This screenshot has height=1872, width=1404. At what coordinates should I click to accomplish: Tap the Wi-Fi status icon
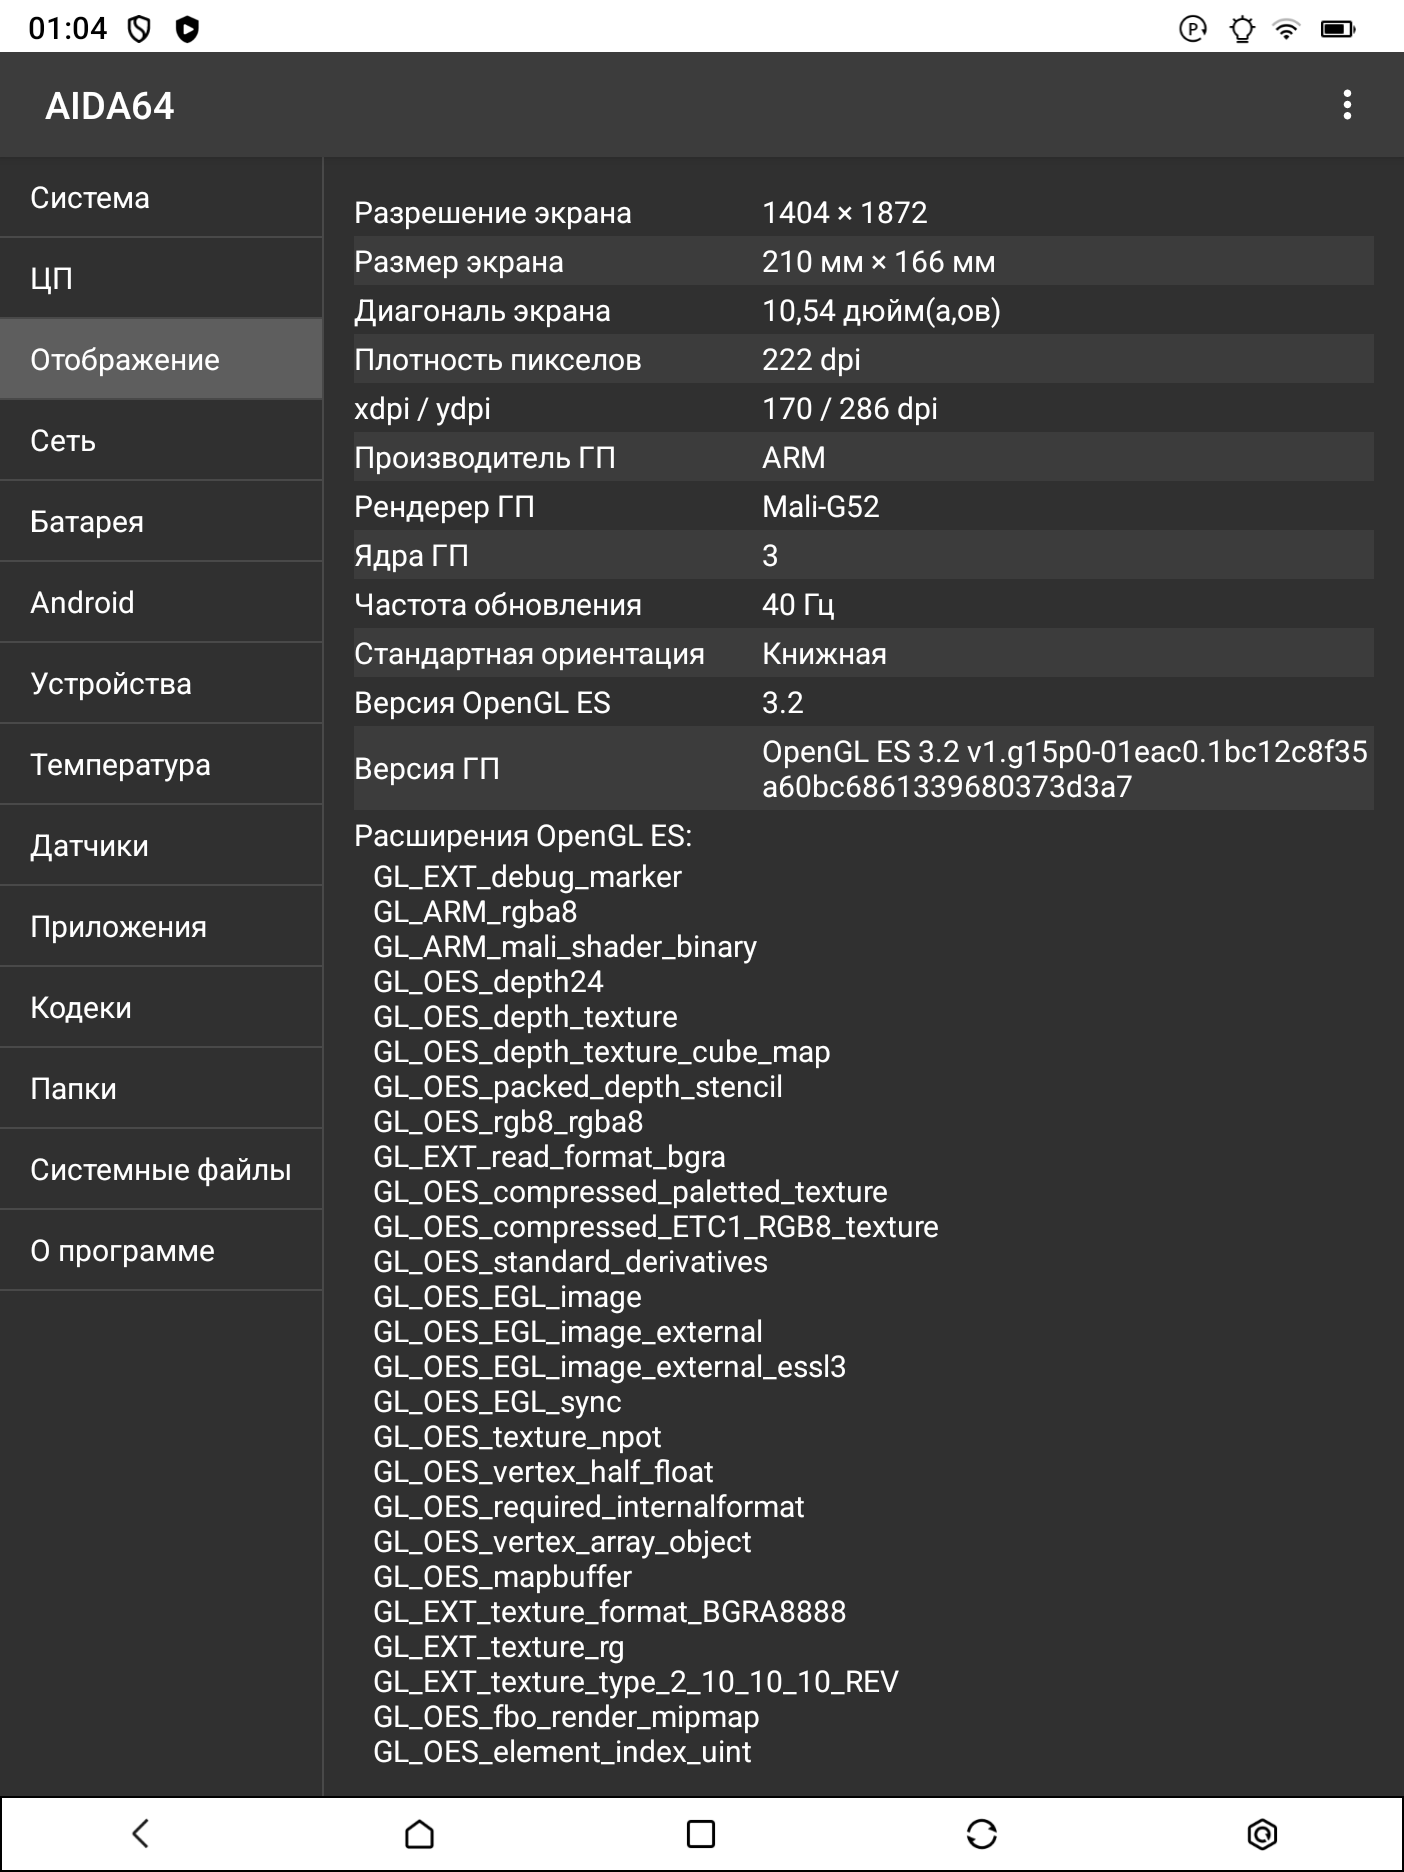click(1287, 29)
